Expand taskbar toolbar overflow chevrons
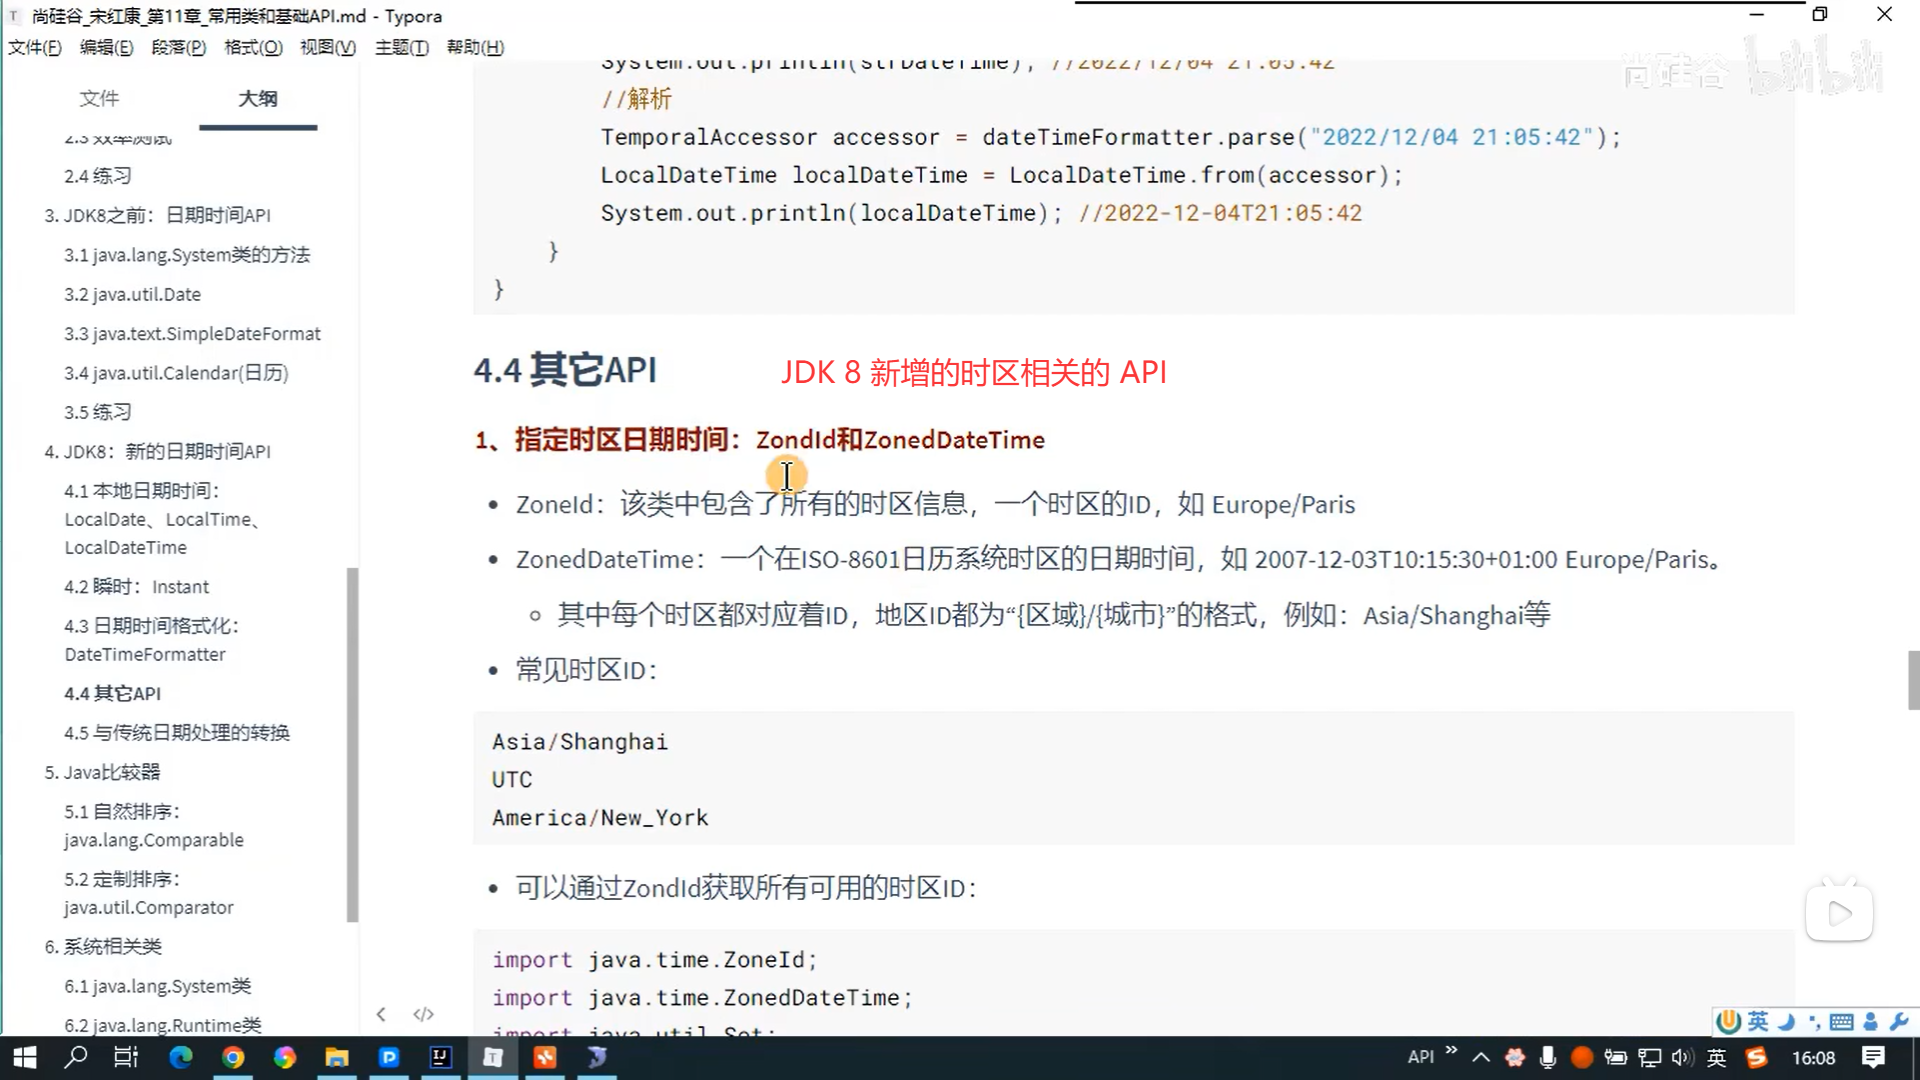Image resolution: width=1920 pixels, height=1080 pixels. coord(1451,1050)
